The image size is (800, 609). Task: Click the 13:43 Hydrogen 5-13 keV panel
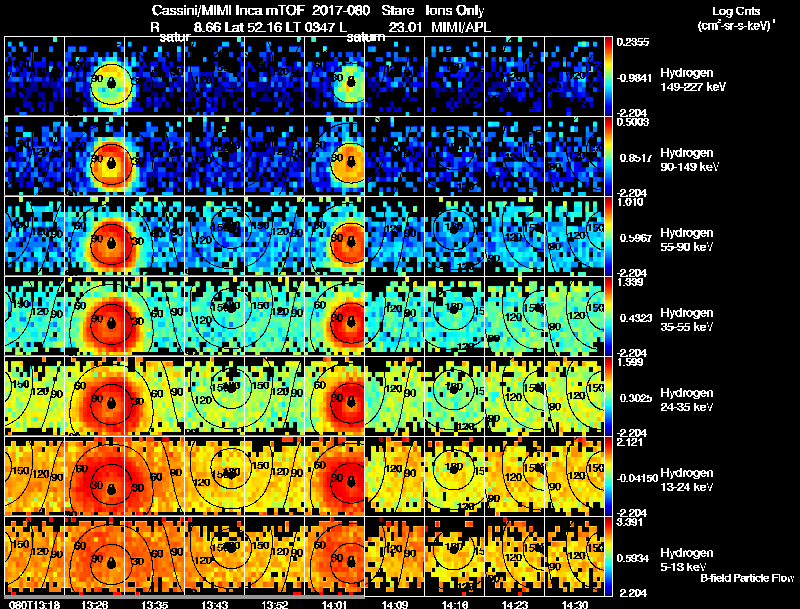(x=215, y=556)
